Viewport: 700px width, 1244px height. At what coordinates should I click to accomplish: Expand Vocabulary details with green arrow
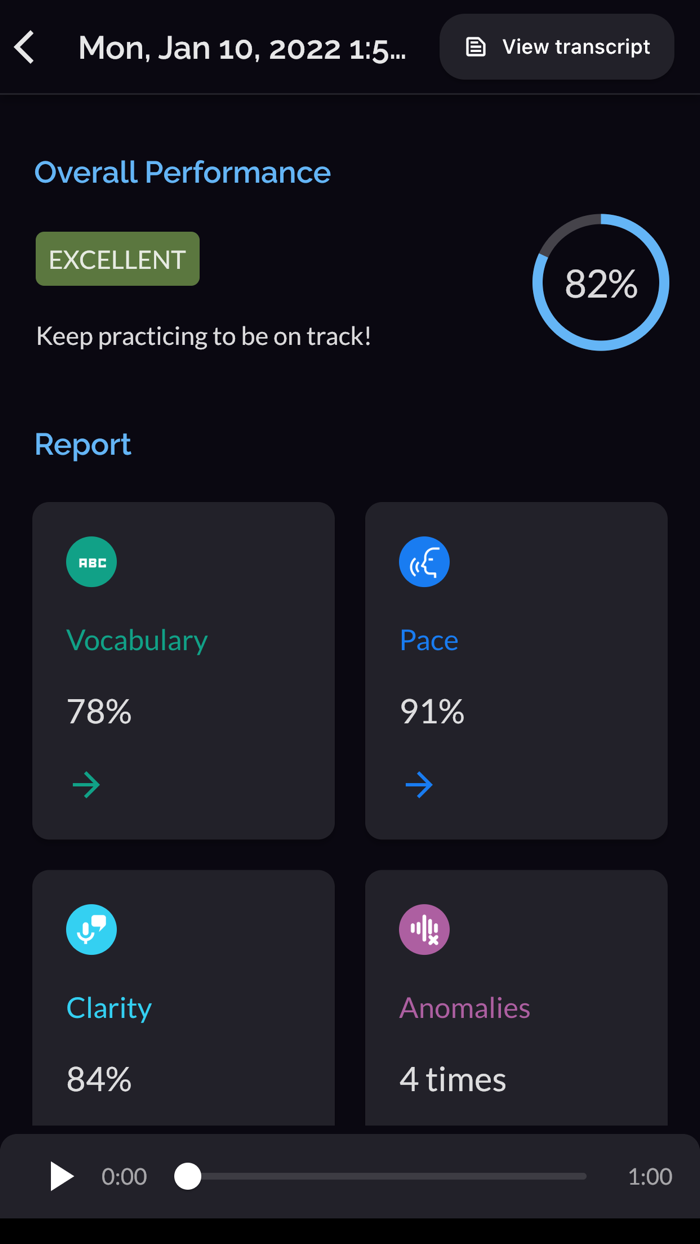click(86, 785)
